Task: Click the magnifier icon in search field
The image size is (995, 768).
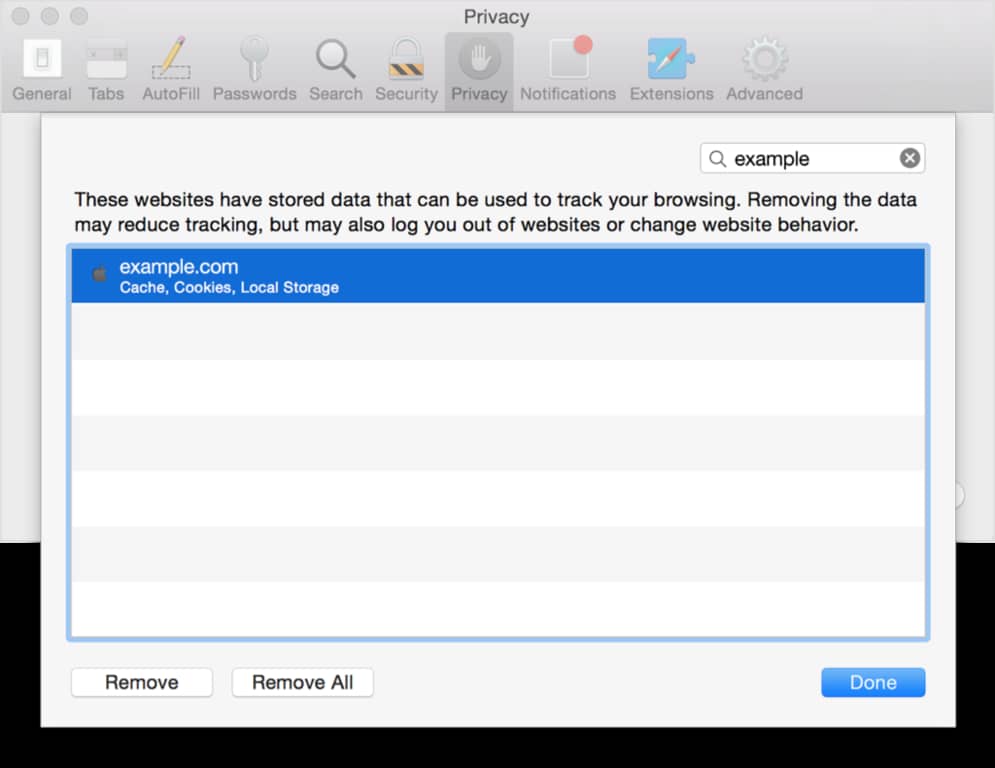Action: (717, 158)
